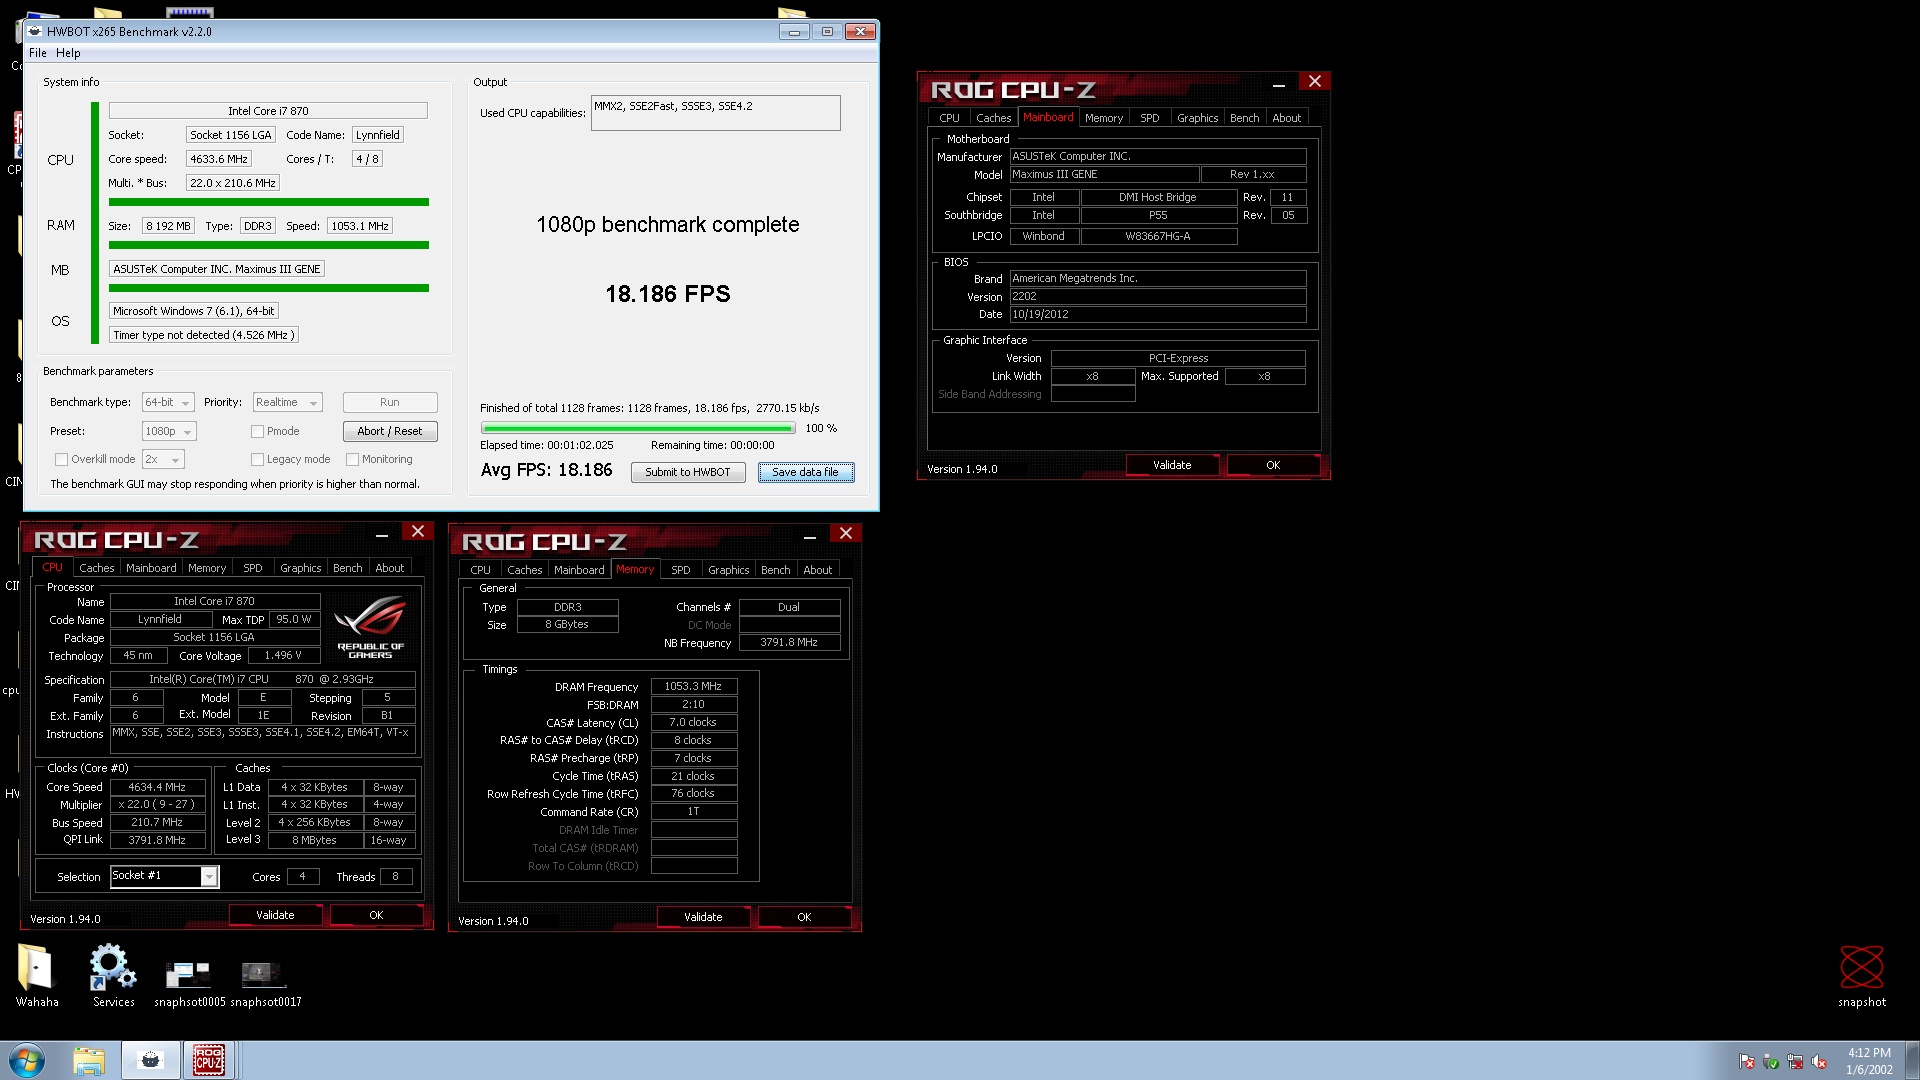Open the Help menu in HWBOT

point(68,53)
